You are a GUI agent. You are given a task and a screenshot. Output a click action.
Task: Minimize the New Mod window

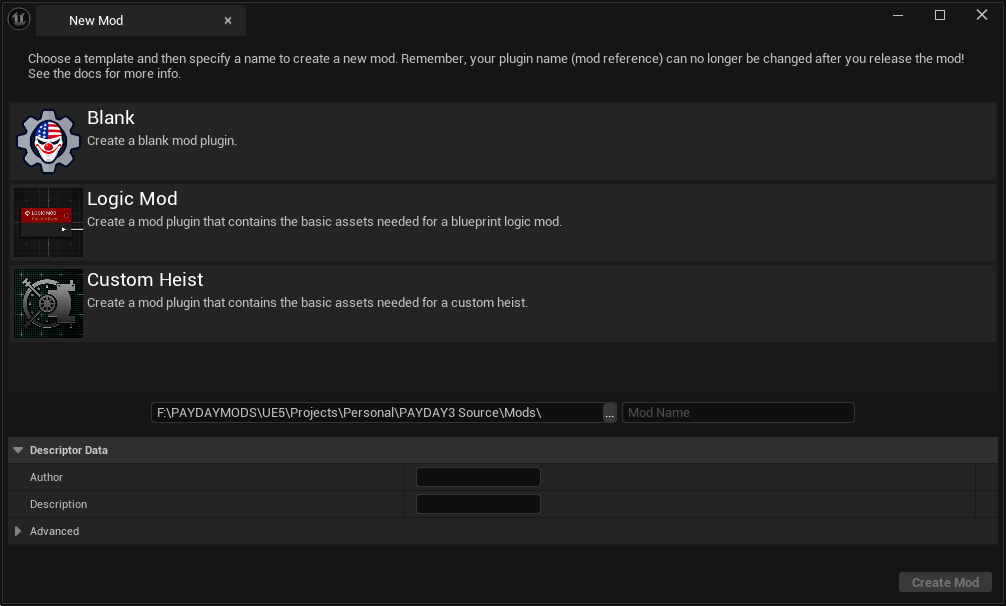pos(898,15)
